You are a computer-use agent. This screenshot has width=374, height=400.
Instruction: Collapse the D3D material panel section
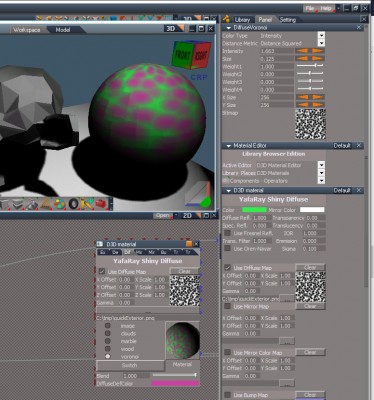tap(229, 191)
